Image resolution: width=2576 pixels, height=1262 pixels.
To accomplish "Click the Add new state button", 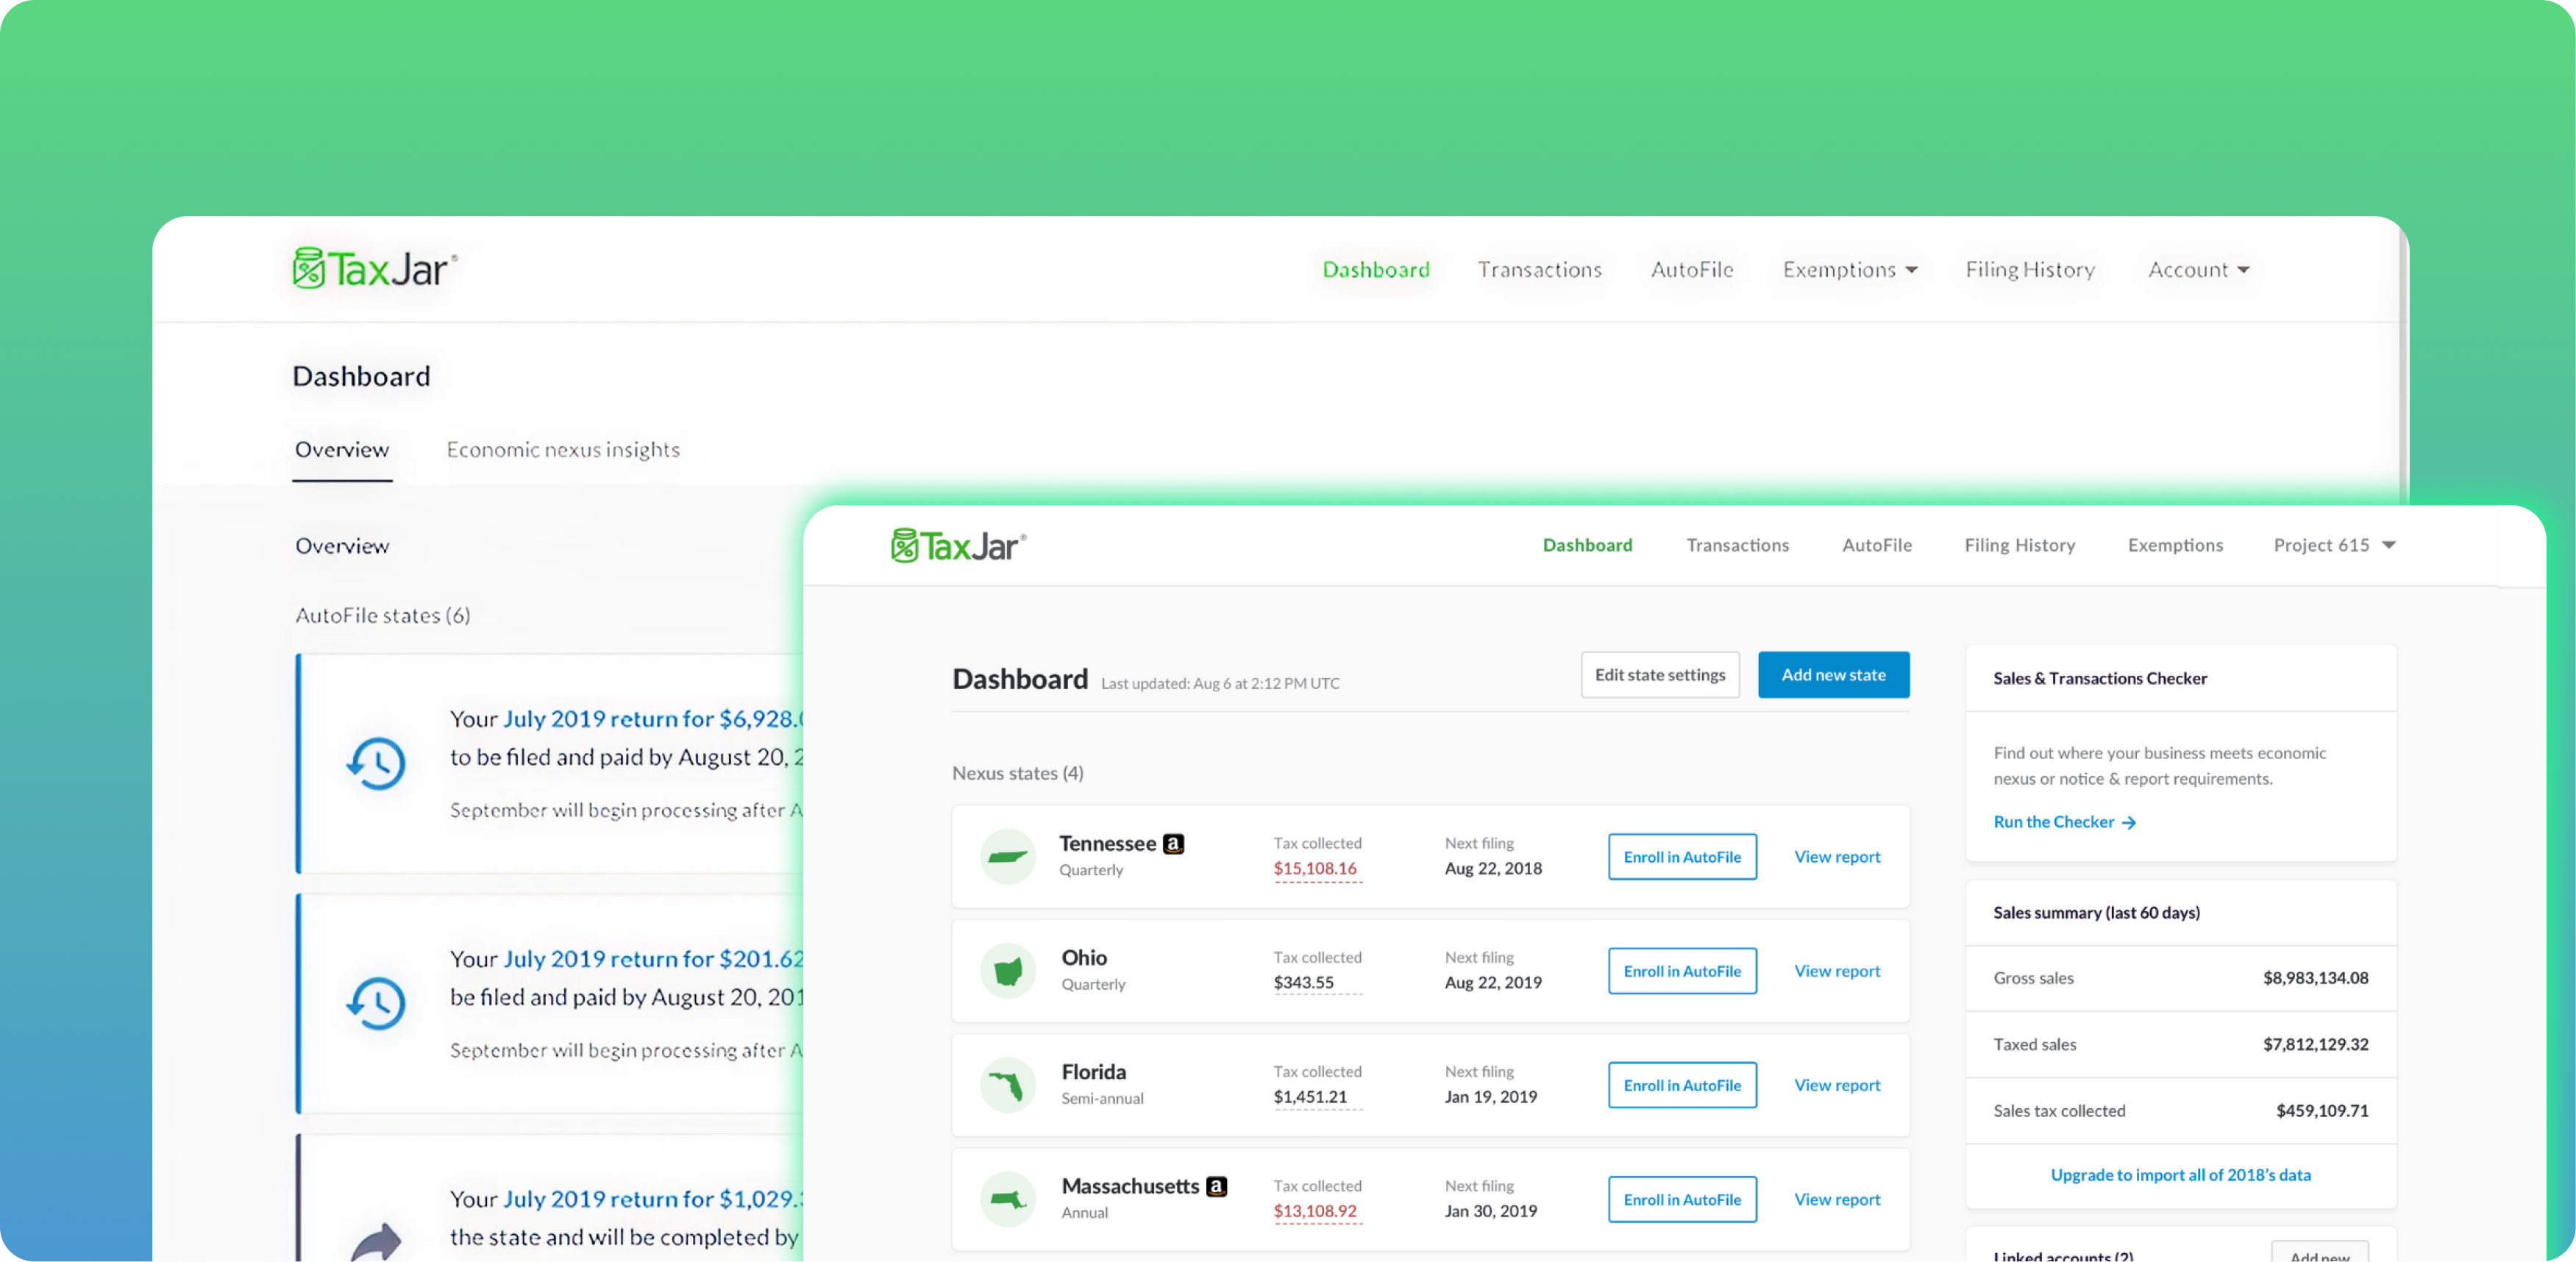I will click(1833, 675).
